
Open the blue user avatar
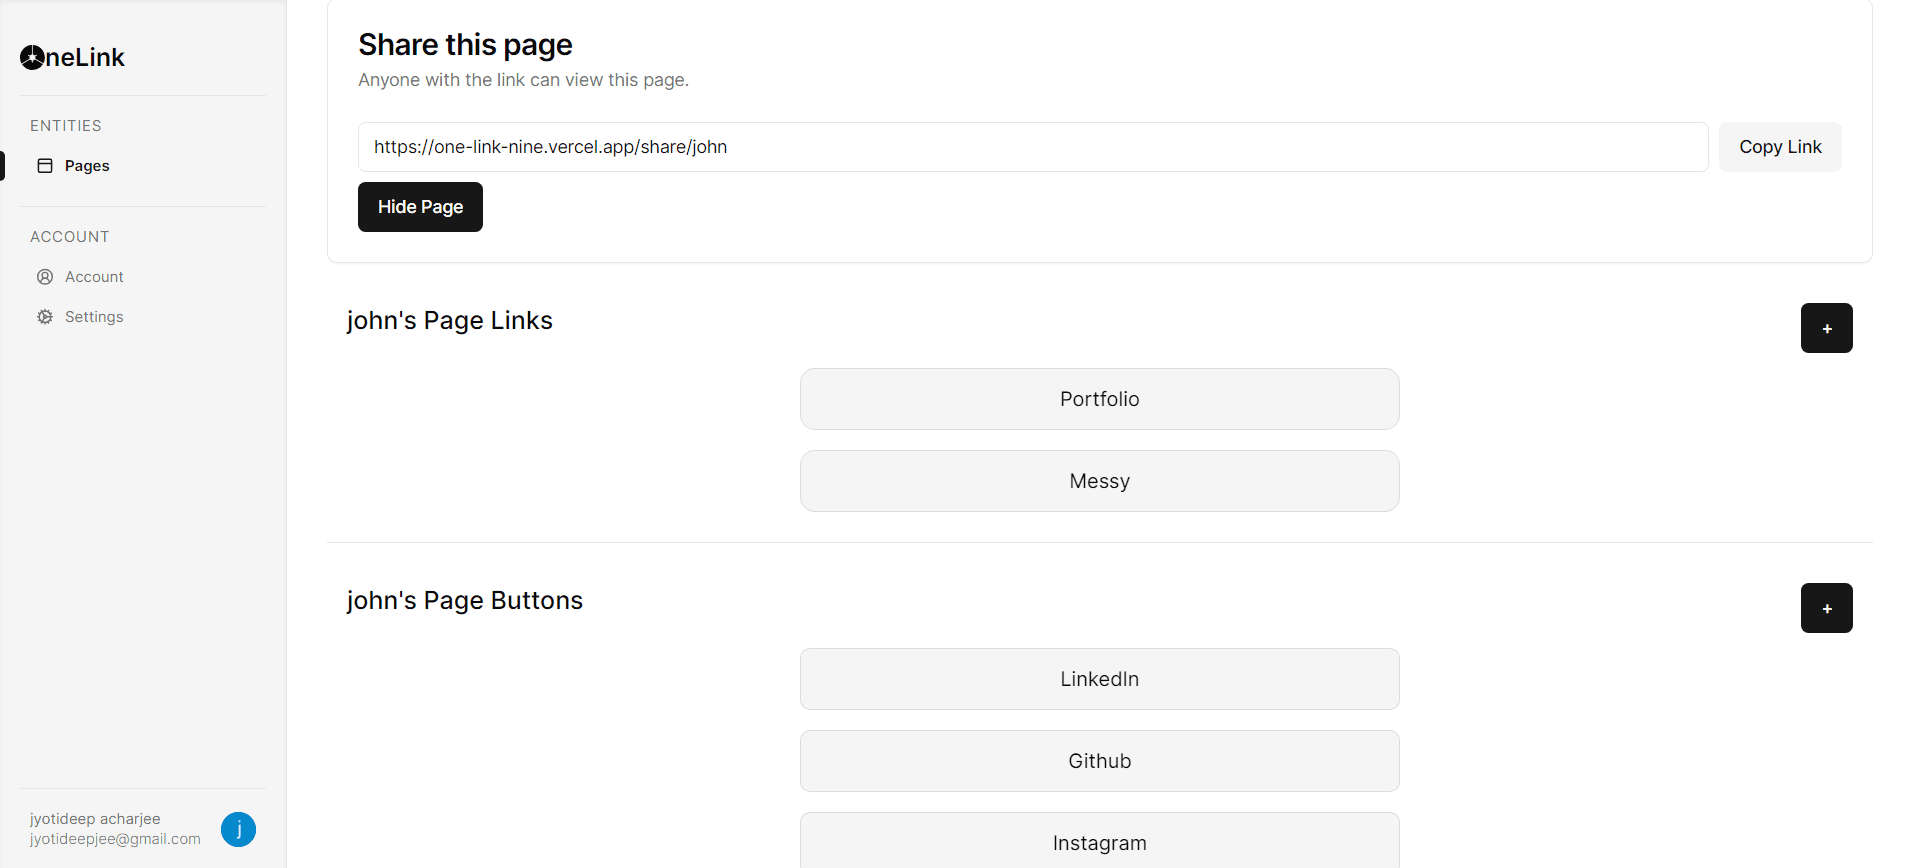(x=238, y=829)
